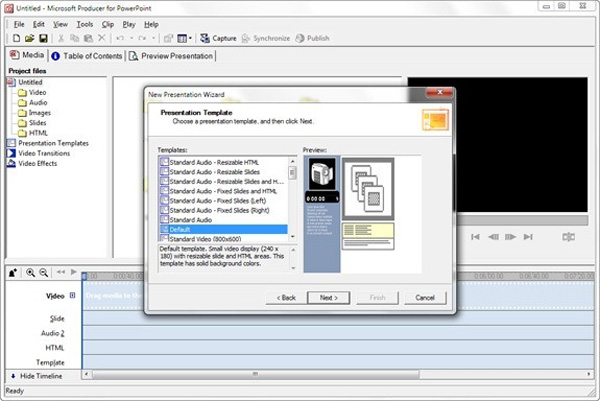The image size is (600, 401).
Task: Click the templates list scroll-up arrow
Action: pyautogui.click(x=293, y=161)
